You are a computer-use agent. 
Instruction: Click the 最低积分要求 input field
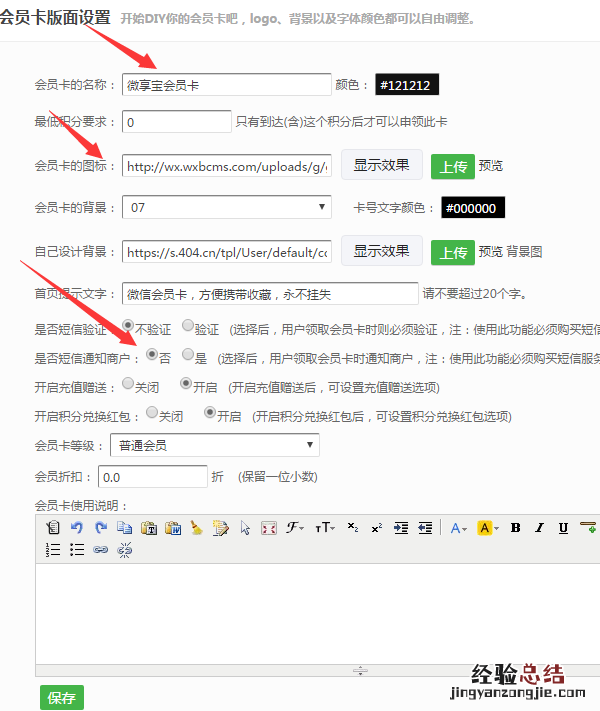pos(177,122)
